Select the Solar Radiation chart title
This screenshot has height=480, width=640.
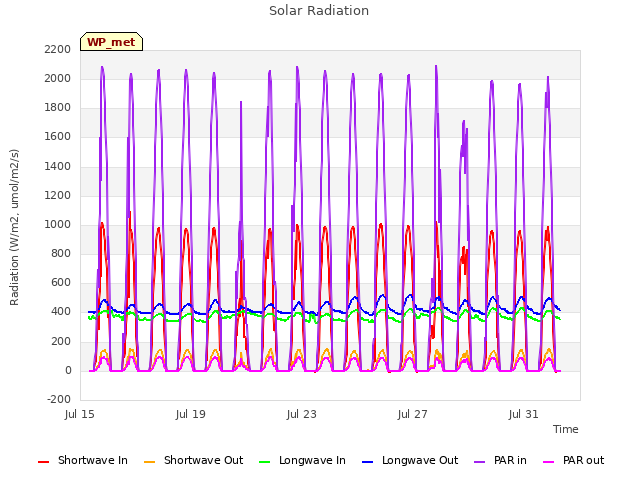pyautogui.click(x=319, y=11)
